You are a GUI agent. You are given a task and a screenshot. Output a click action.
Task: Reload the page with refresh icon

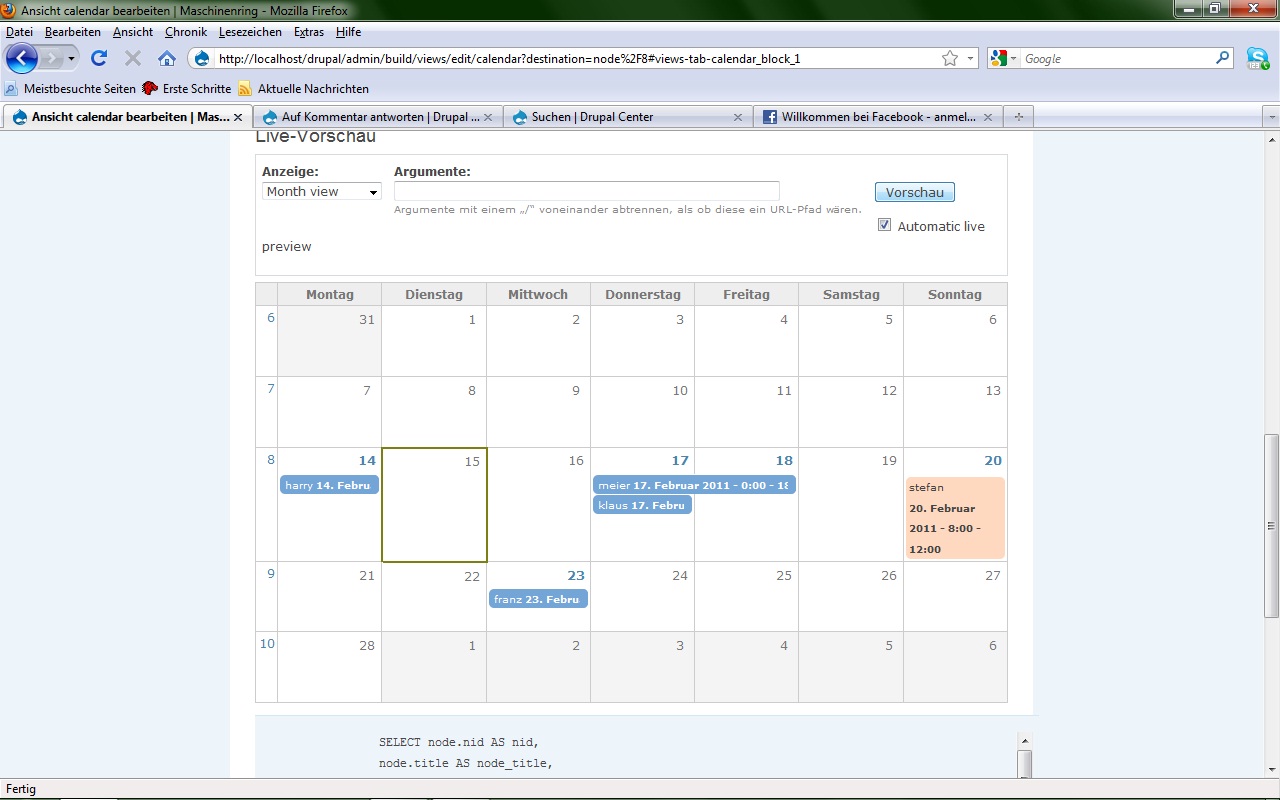pos(99,58)
